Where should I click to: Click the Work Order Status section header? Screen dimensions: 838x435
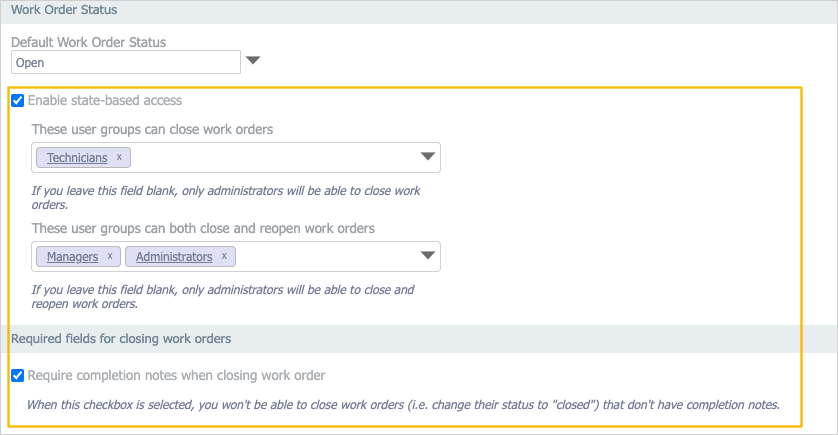[x=64, y=10]
